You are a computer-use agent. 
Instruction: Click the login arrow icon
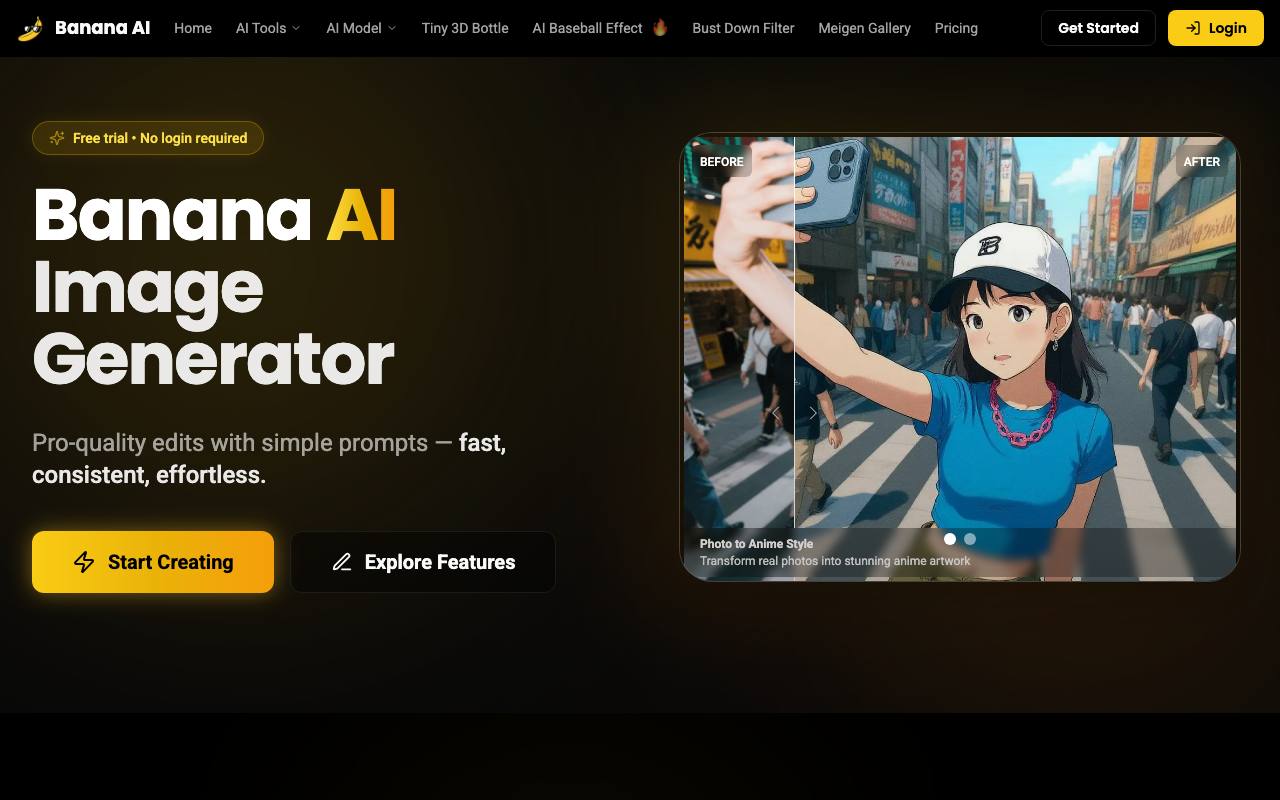tap(1193, 28)
